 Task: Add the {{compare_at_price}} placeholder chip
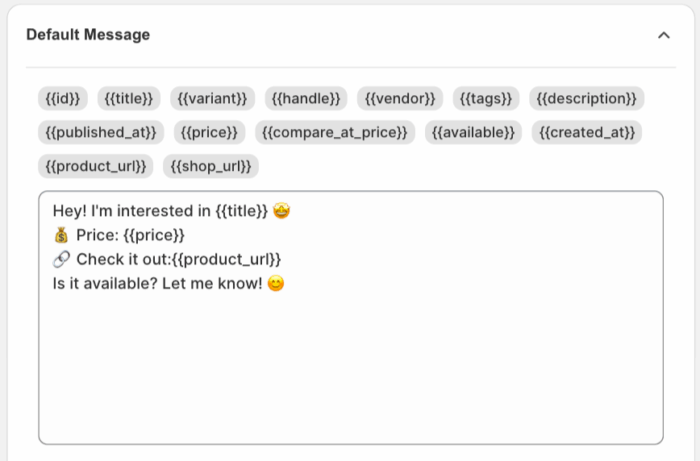[334, 132]
